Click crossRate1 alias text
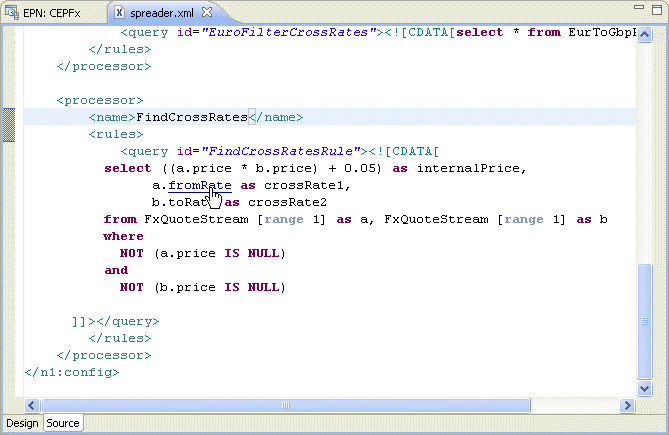Image resolution: width=669 pixels, height=435 pixels. click(303, 186)
